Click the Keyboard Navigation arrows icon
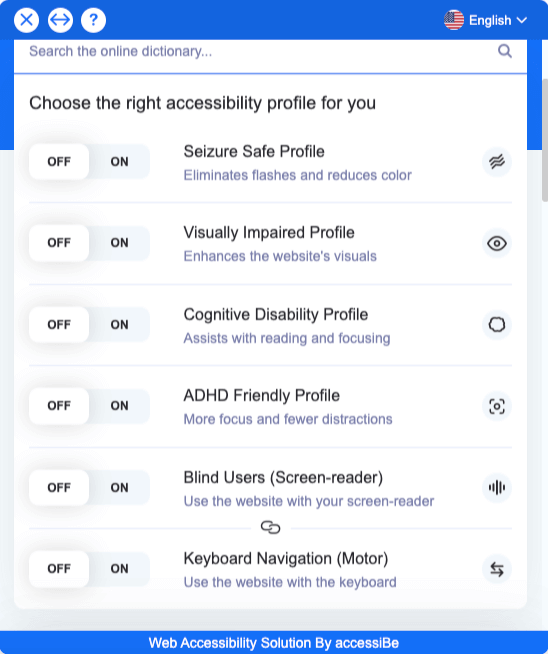The width and height of the screenshot is (548, 654). (x=497, y=569)
